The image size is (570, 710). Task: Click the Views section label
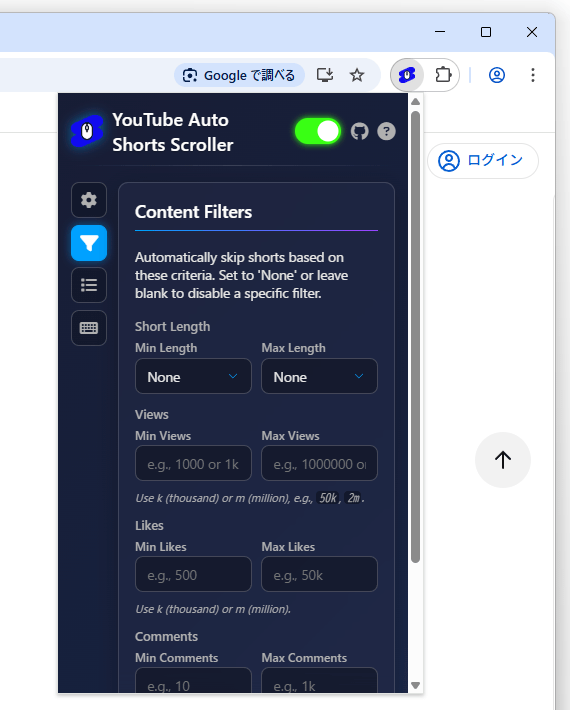(152, 414)
